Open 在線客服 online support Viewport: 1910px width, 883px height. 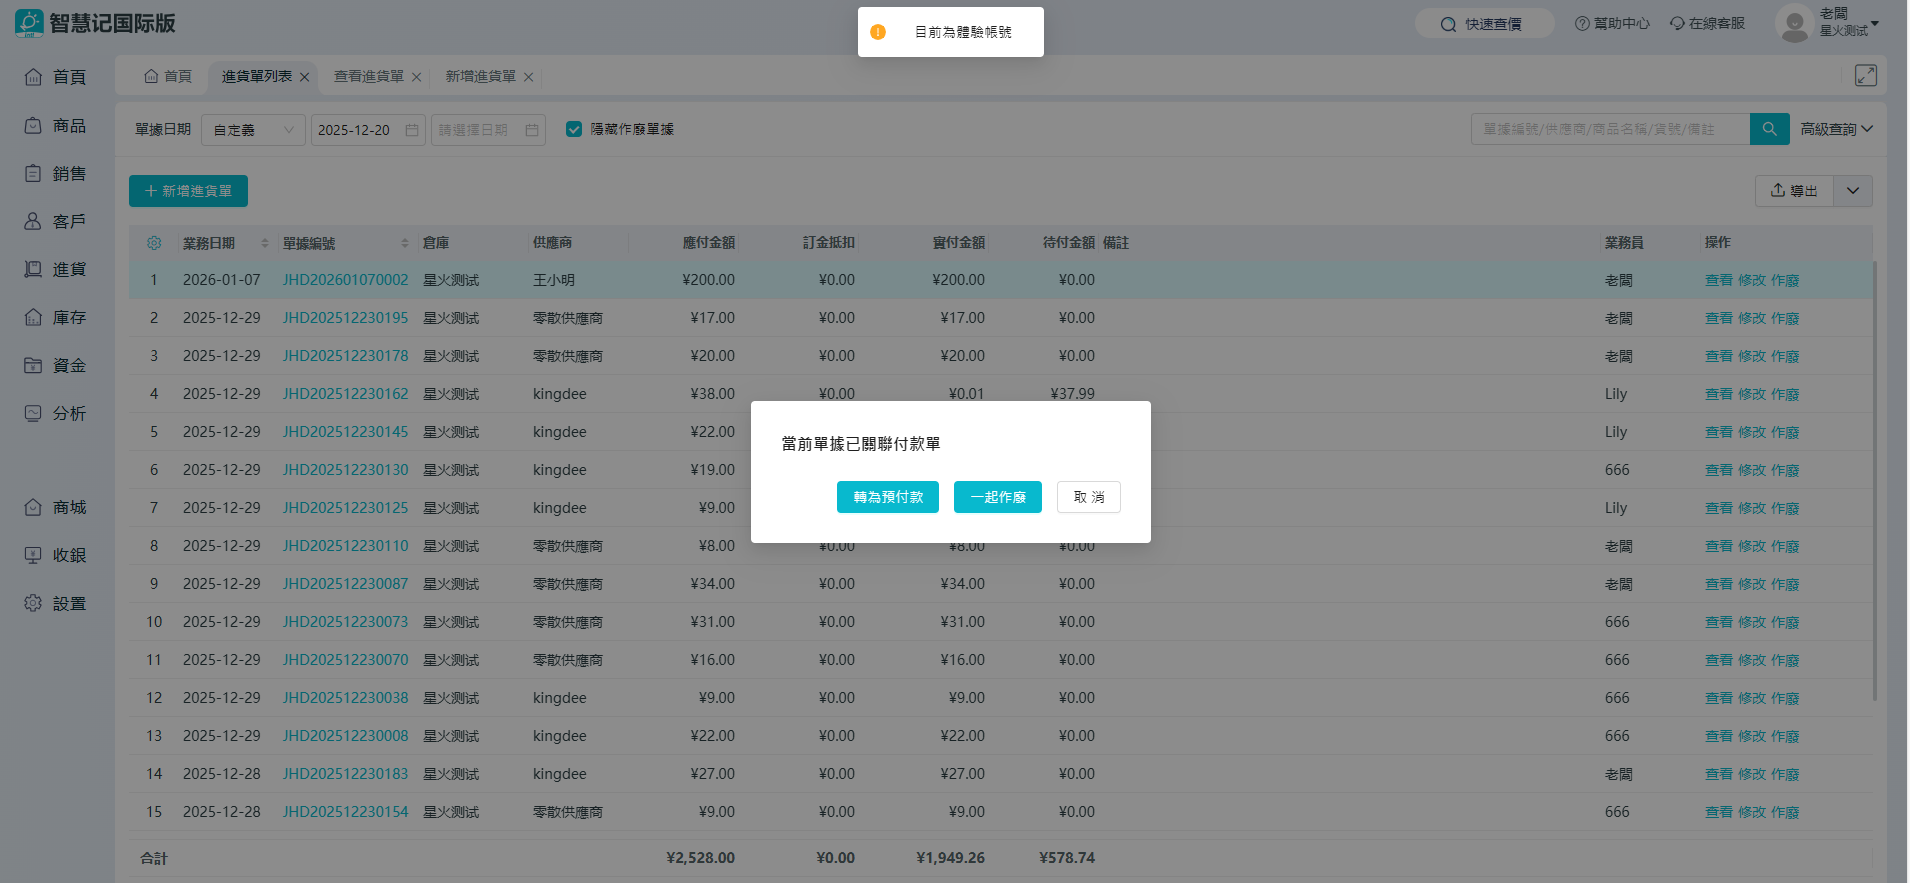[x=1707, y=23]
